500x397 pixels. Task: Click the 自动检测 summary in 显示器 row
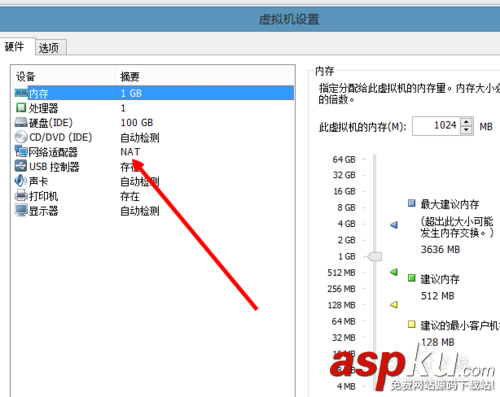140,211
